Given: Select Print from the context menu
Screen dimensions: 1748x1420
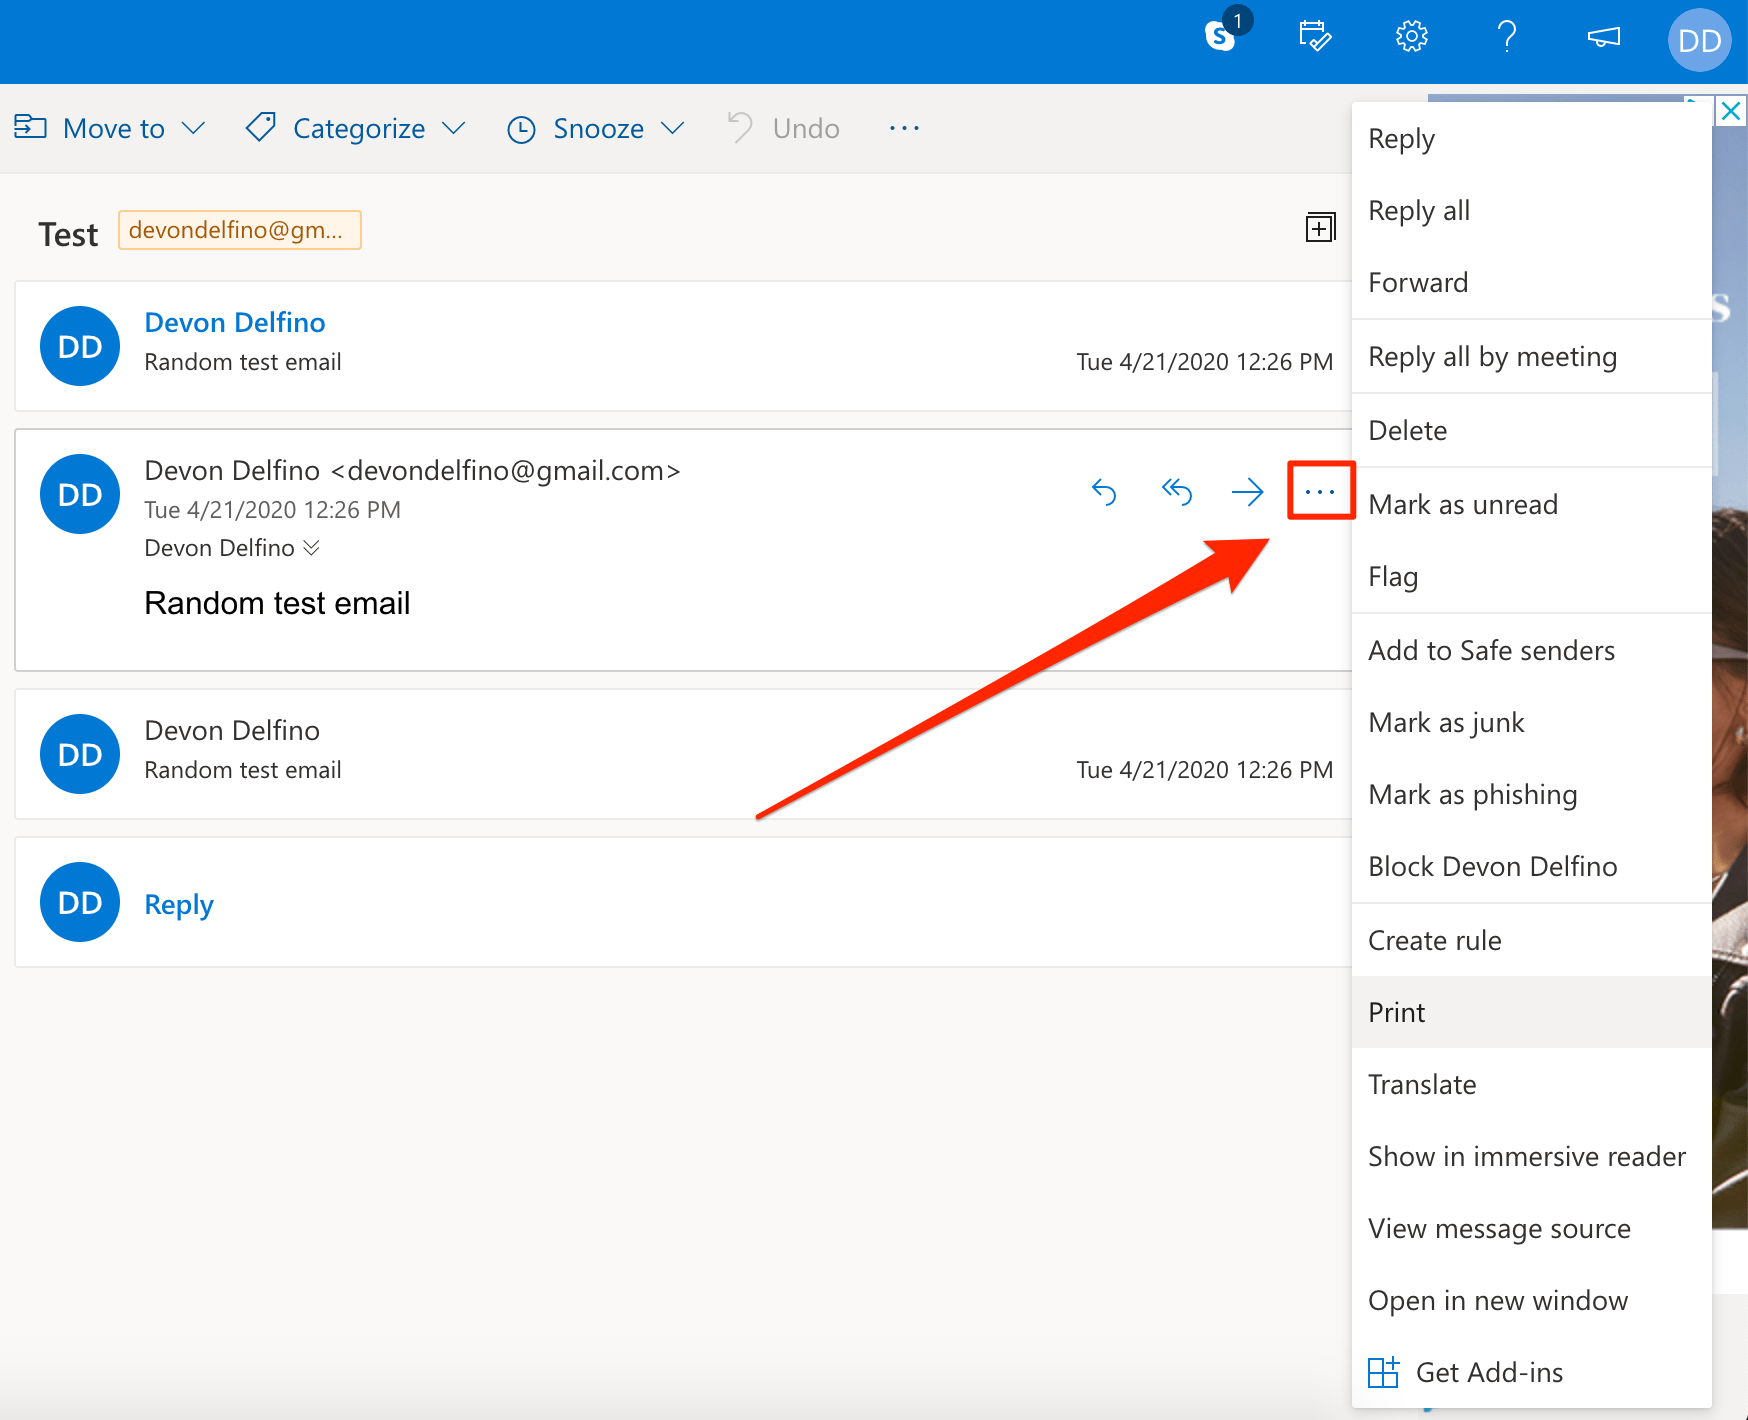Looking at the screenshot, I should 1396,1012.
